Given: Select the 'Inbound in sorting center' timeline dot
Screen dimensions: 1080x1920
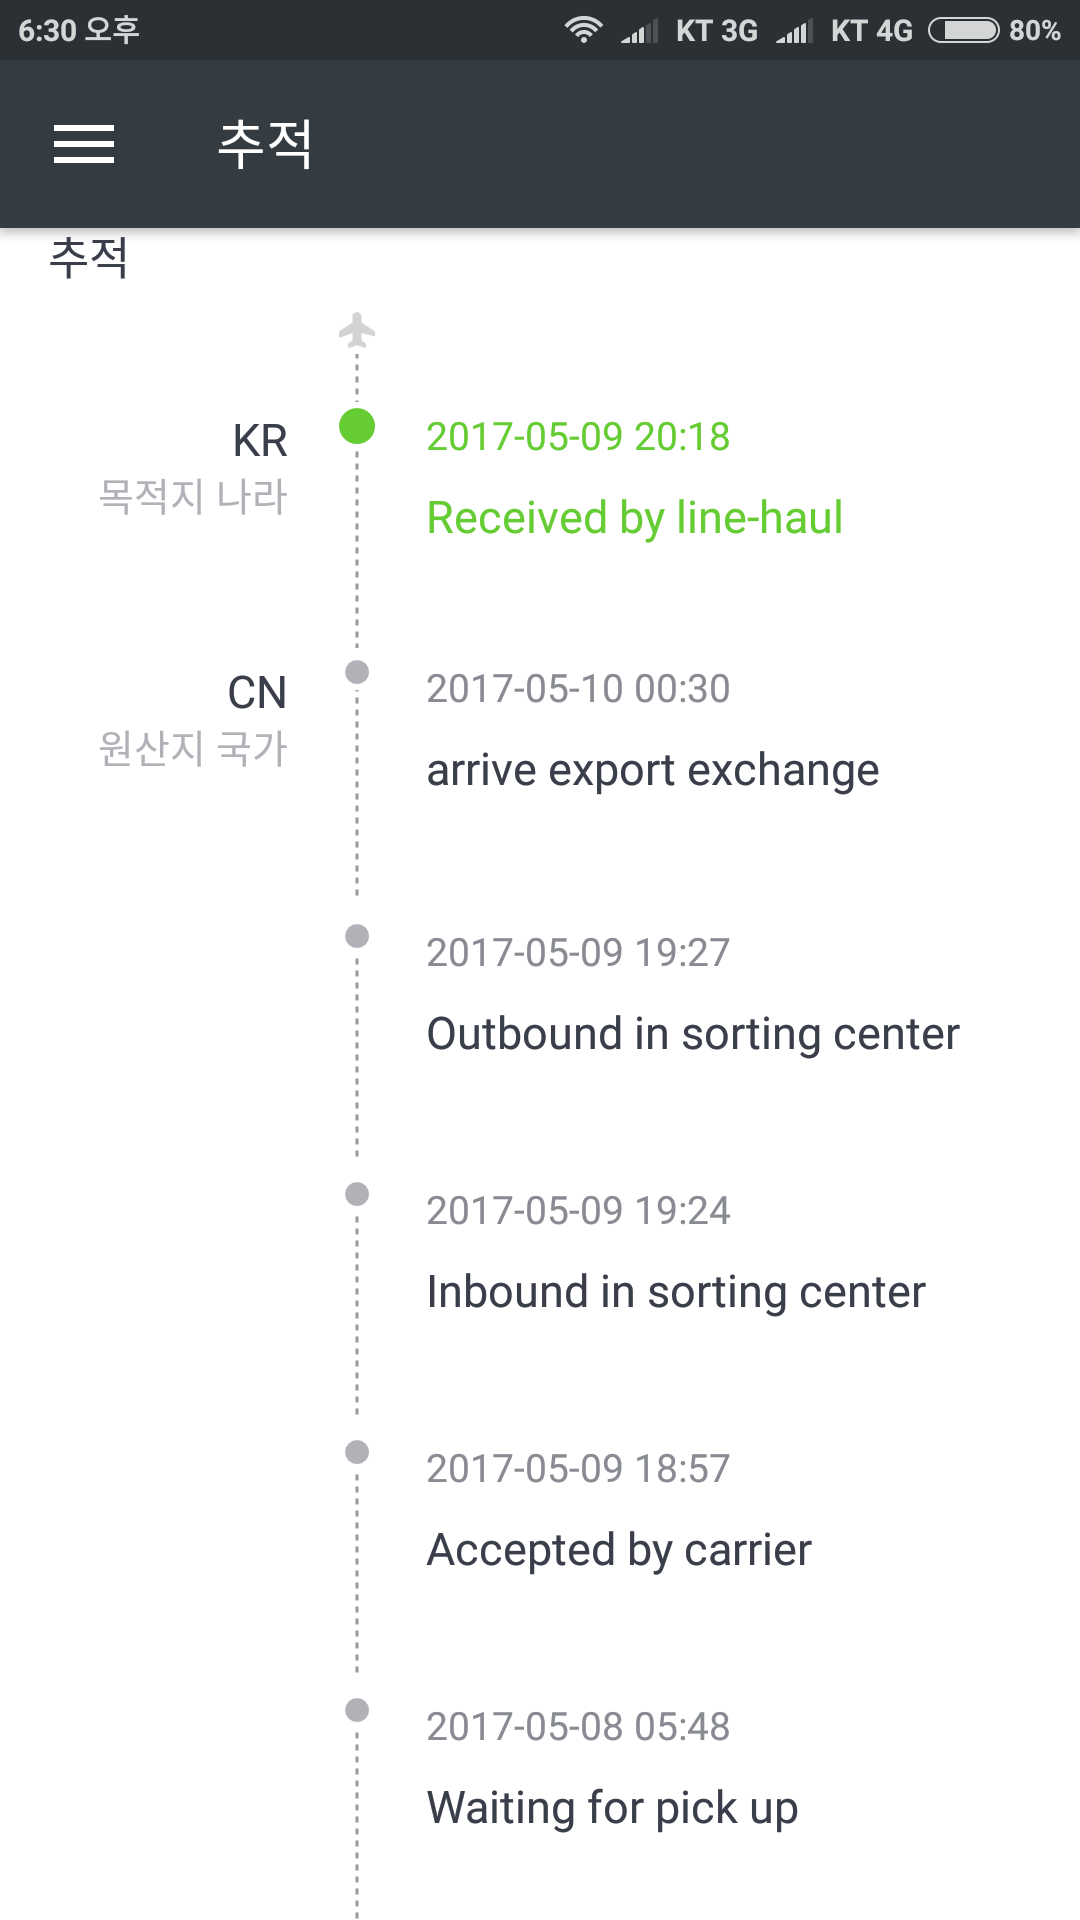Looking at the screenshot, I should click(x=357, y=1194).
